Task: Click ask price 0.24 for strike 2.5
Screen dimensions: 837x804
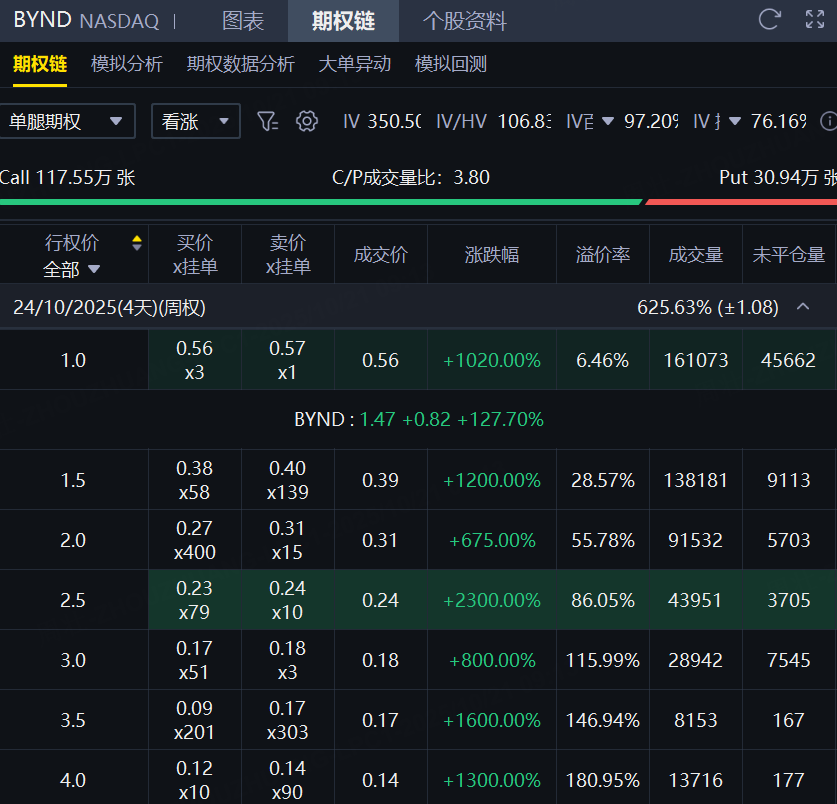Action: [287, 589]
